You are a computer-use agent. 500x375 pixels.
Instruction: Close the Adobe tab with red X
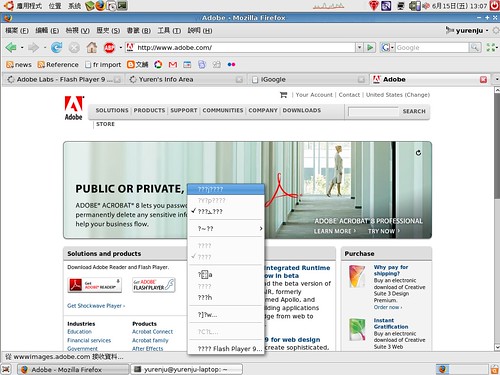coord(483,79)
